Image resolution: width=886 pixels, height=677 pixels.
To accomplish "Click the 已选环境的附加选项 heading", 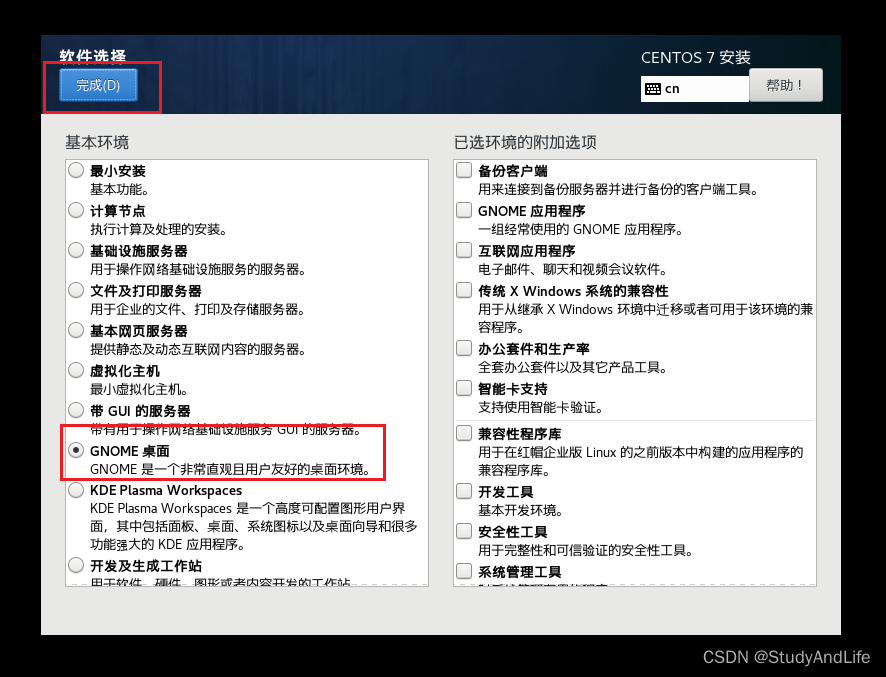I will (x=525, y=142).
